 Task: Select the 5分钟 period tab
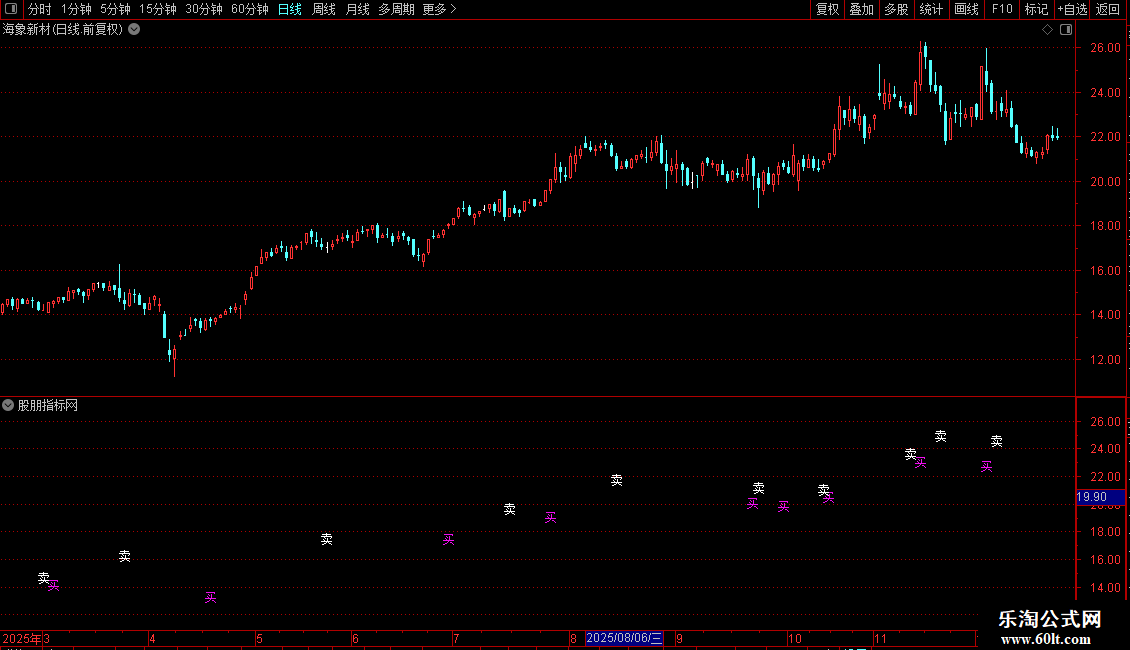(x=115, y=9)
